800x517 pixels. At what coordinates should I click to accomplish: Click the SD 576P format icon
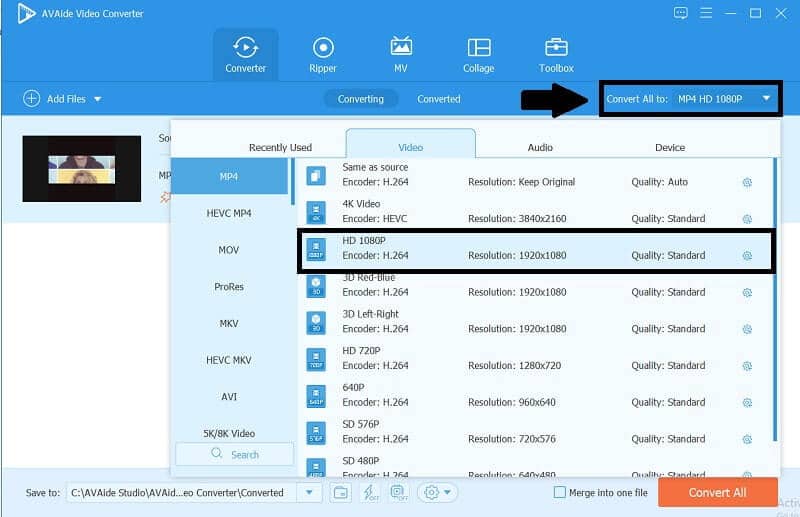coord(316,433)
